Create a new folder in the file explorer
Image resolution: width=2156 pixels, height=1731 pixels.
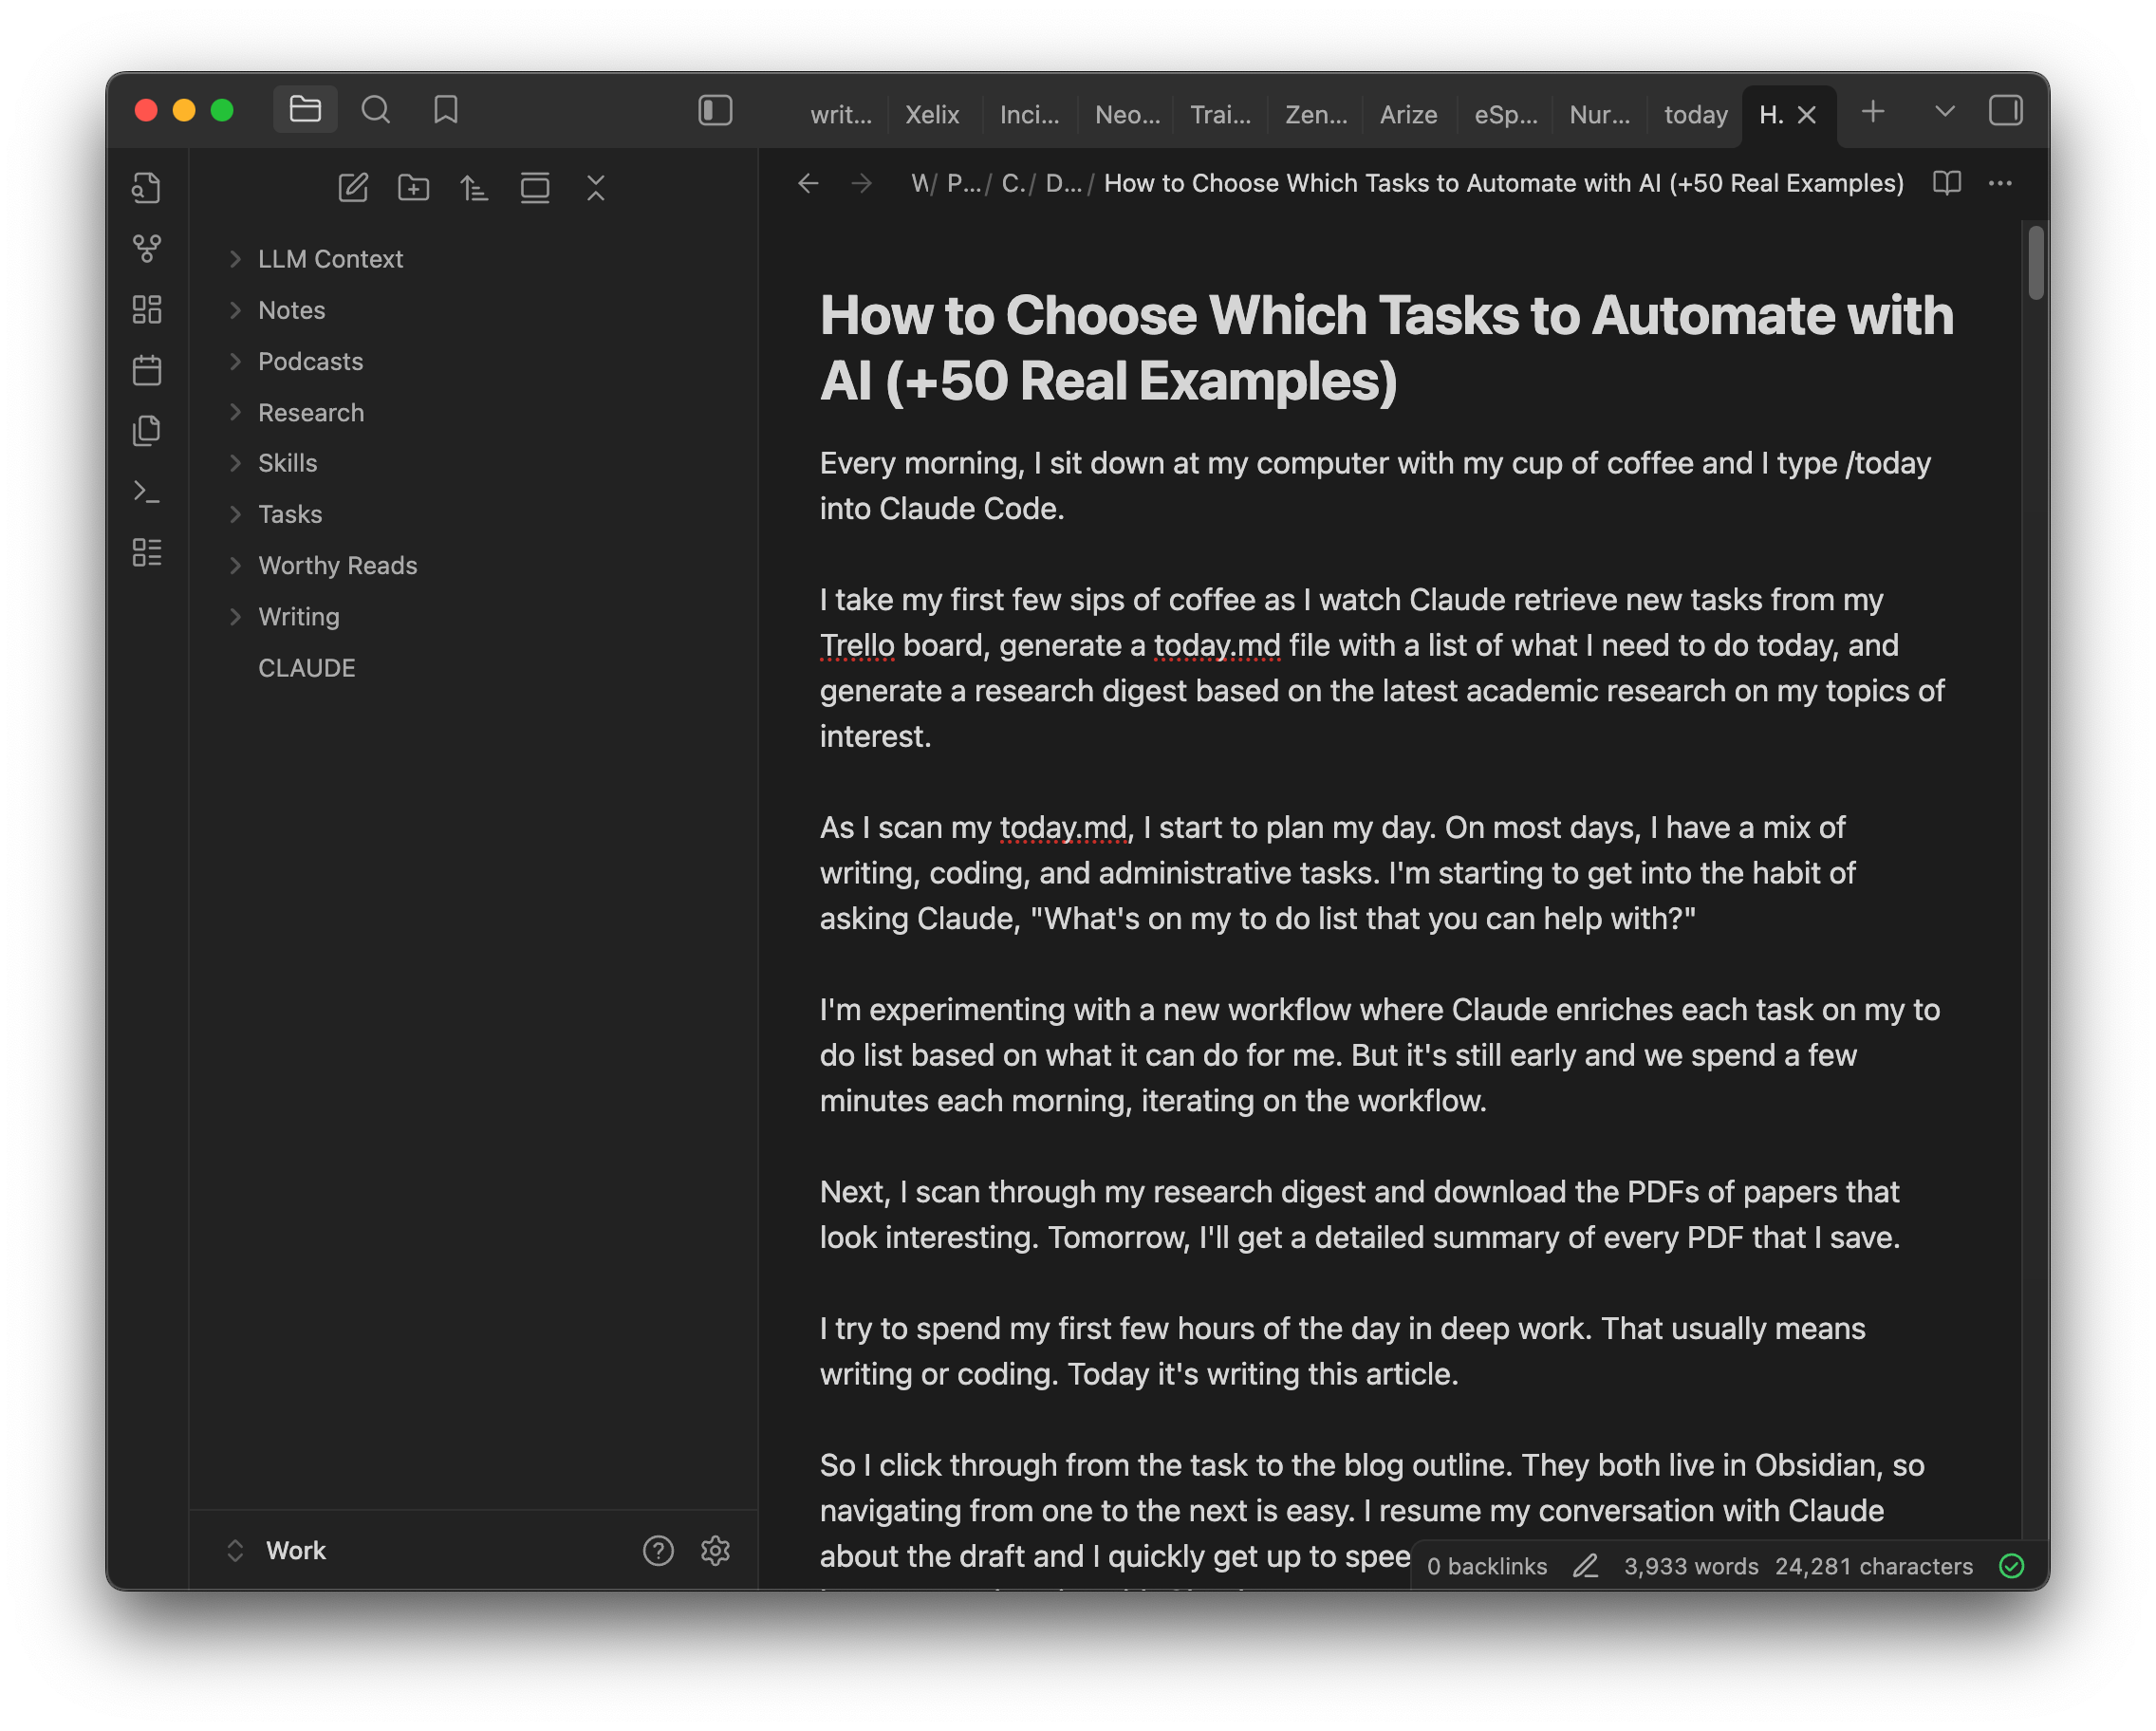coord(413,187)
